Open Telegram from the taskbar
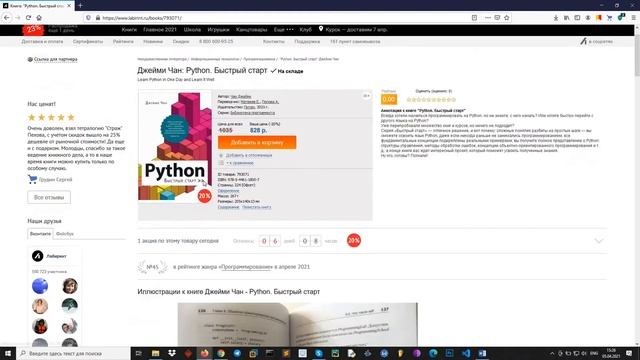This screenshot has width=640, height=360. (237, 353)
